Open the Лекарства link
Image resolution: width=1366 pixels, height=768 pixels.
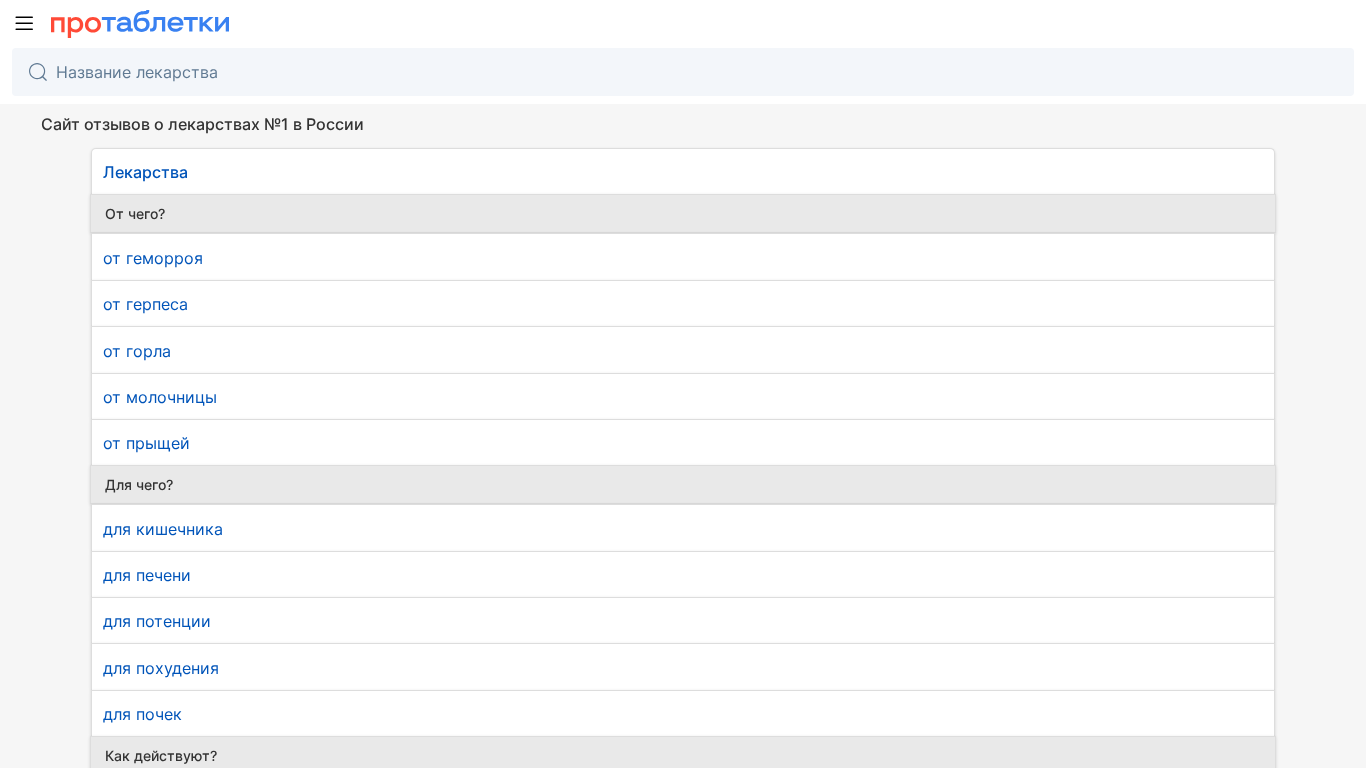pyautogui.click(x=145, y=172)
